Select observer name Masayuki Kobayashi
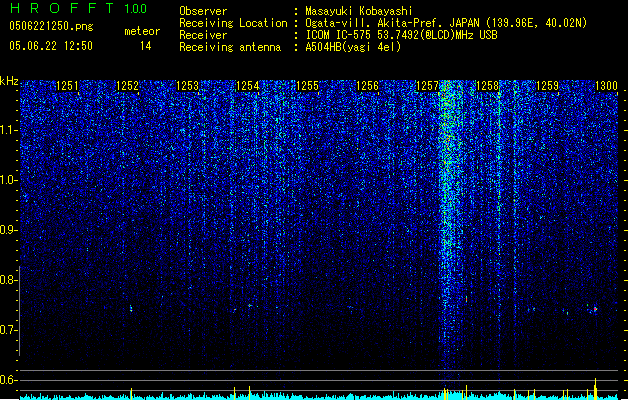 [359, 11]
